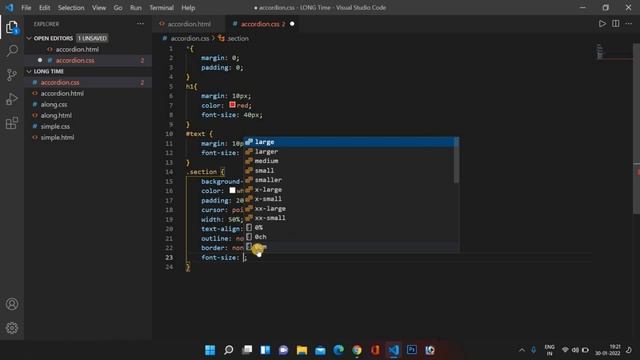Switch to the accordion.css editor tab
640x360 pixels.
click(x=262, y=24)
